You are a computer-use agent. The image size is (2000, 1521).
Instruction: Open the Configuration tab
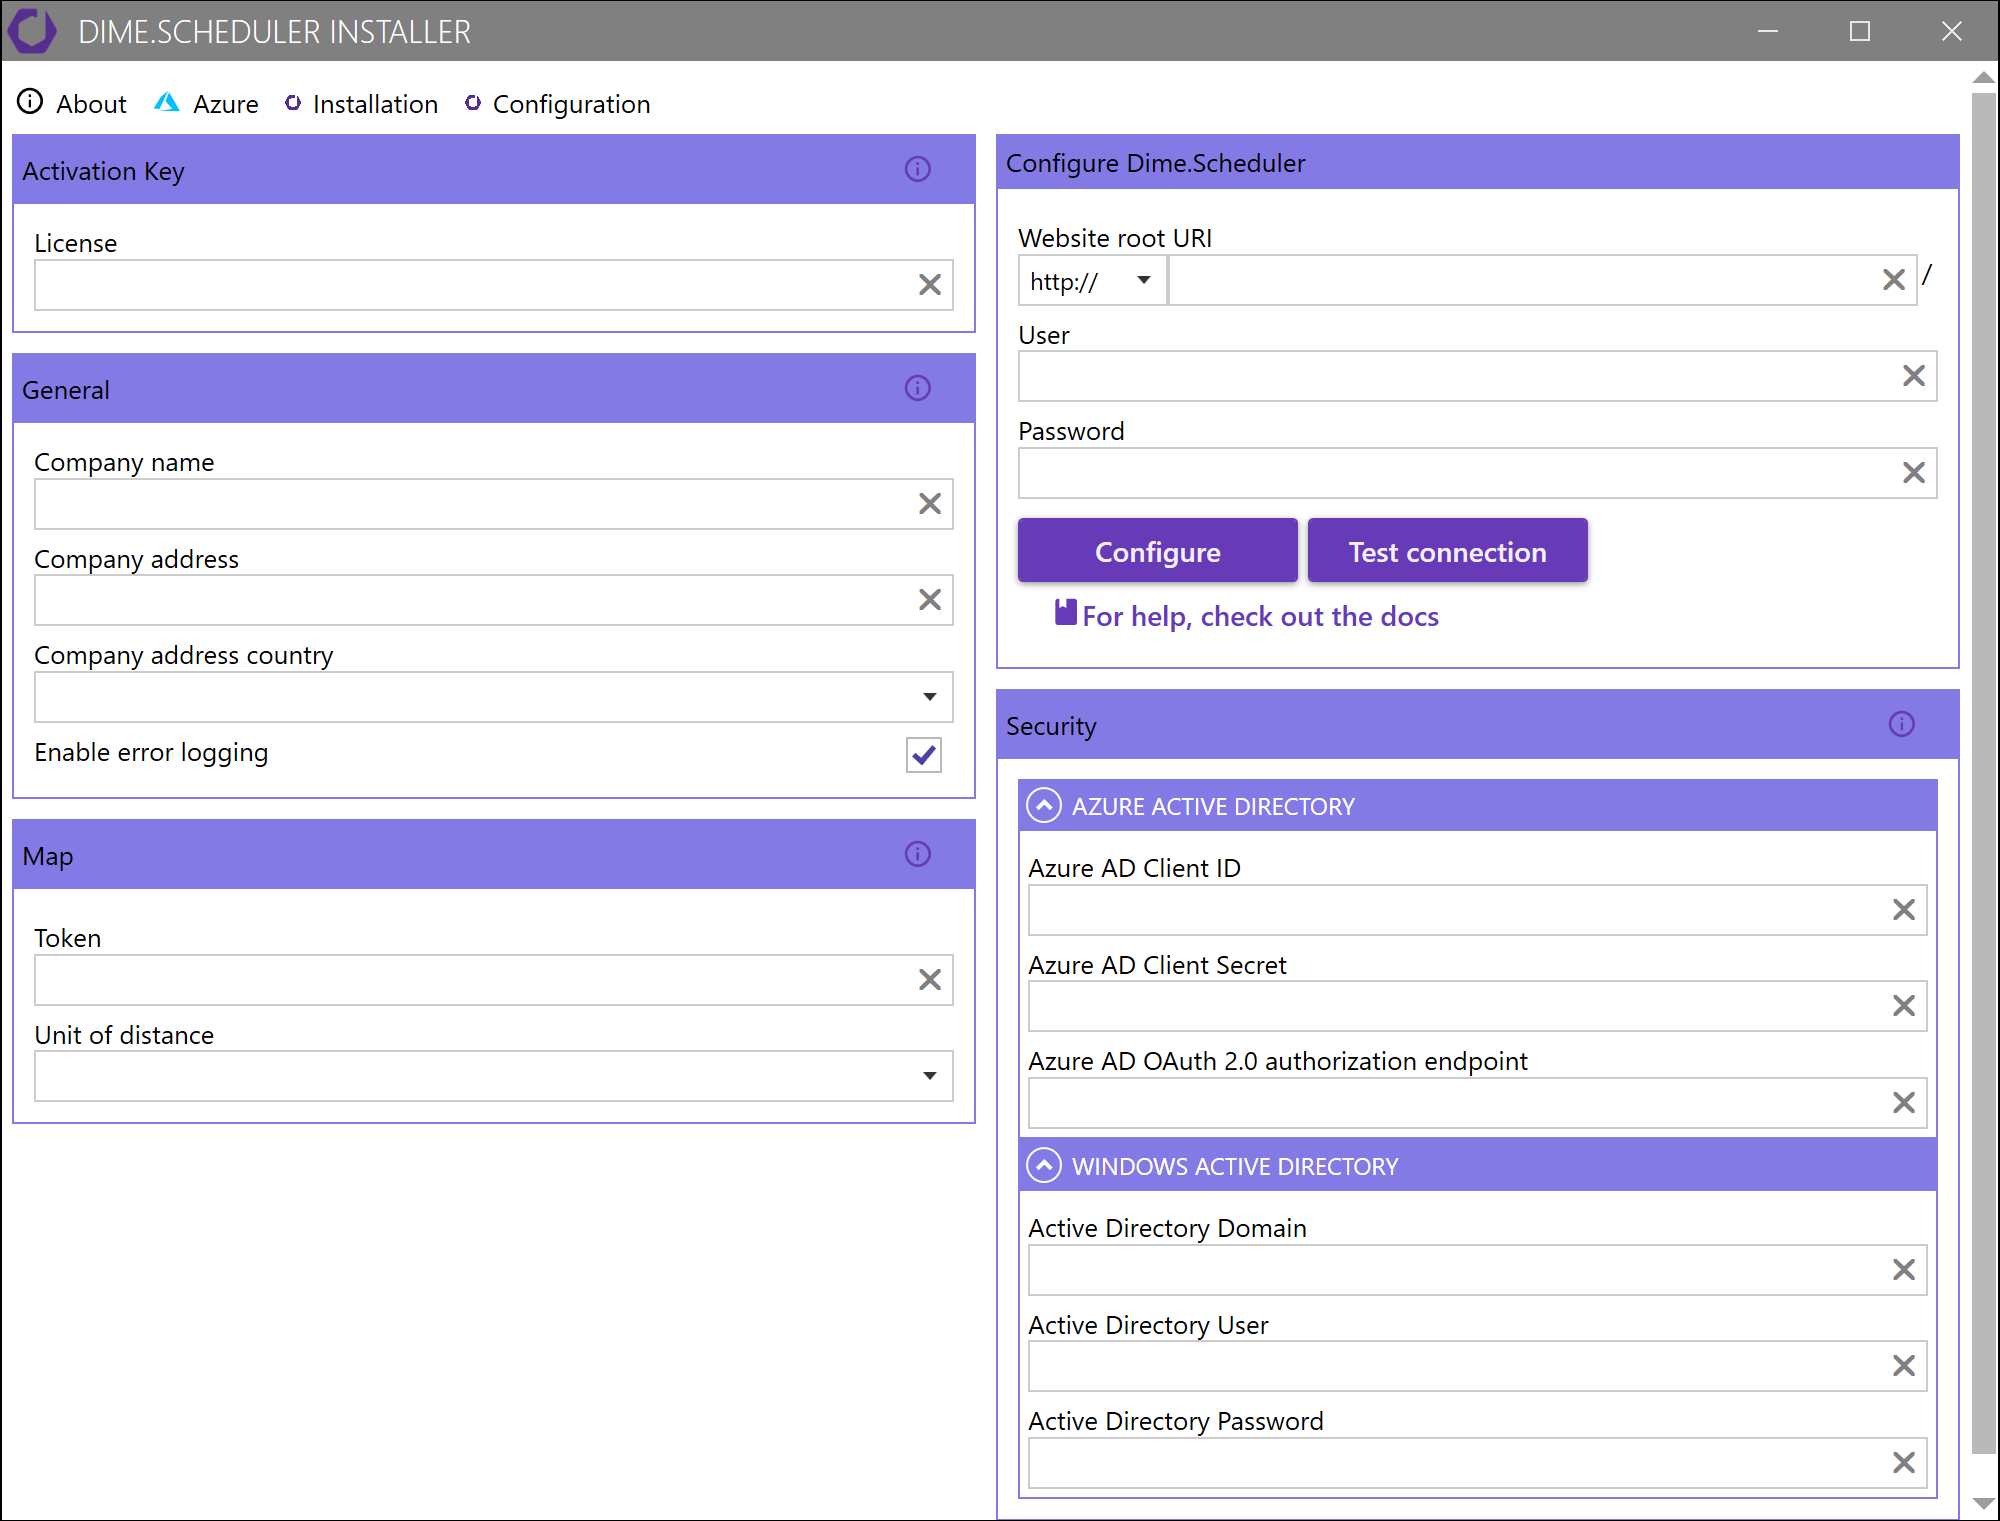point(558,103)
